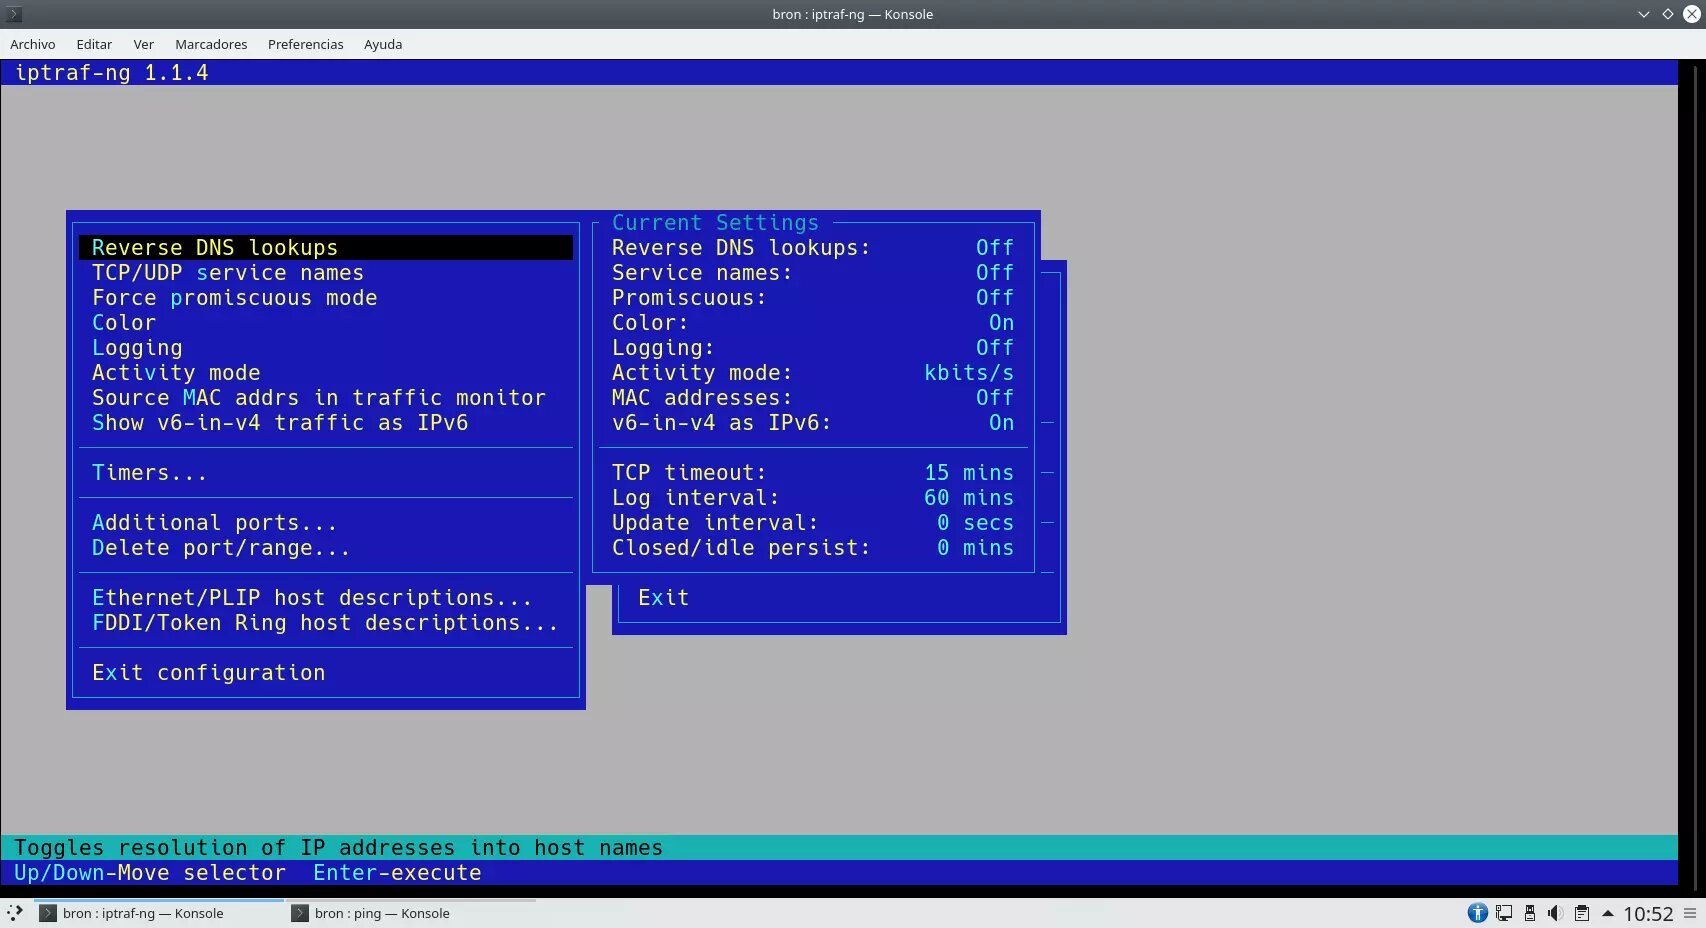
Task: Click the Konsole icon in title bar
Action: 14,14
